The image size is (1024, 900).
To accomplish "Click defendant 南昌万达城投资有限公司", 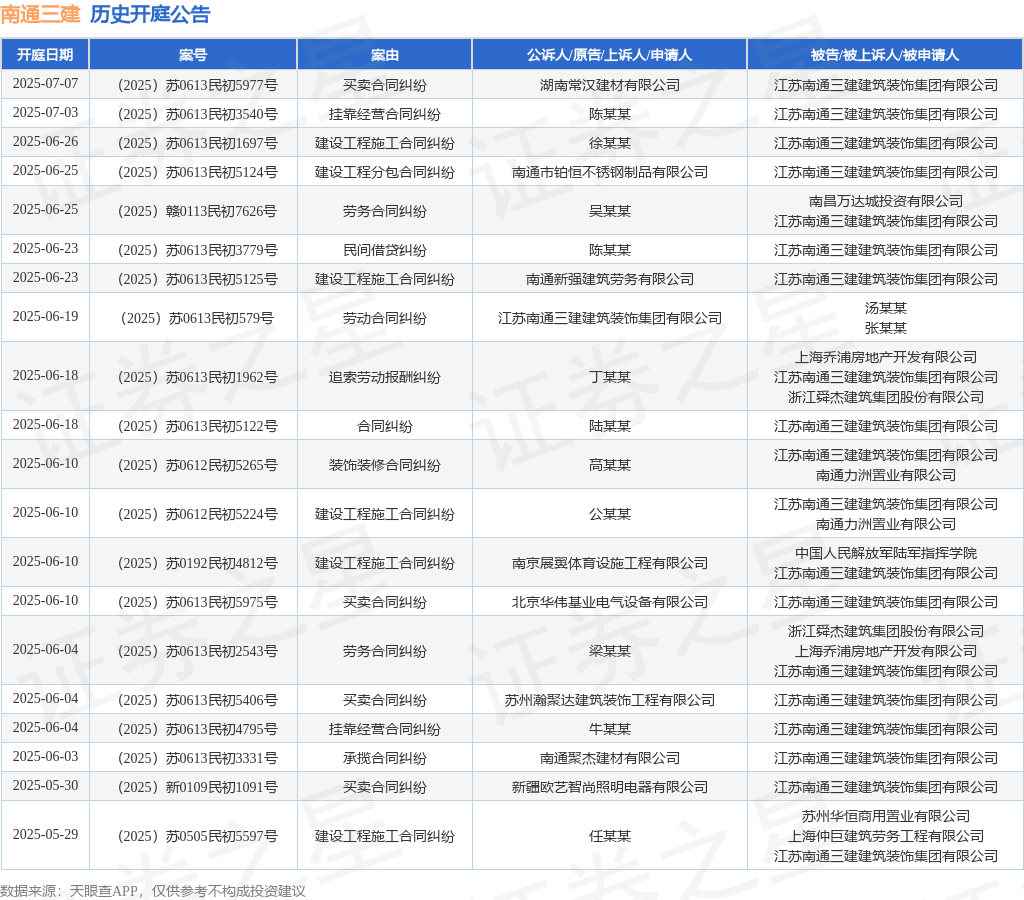I will tap(886, 201).
